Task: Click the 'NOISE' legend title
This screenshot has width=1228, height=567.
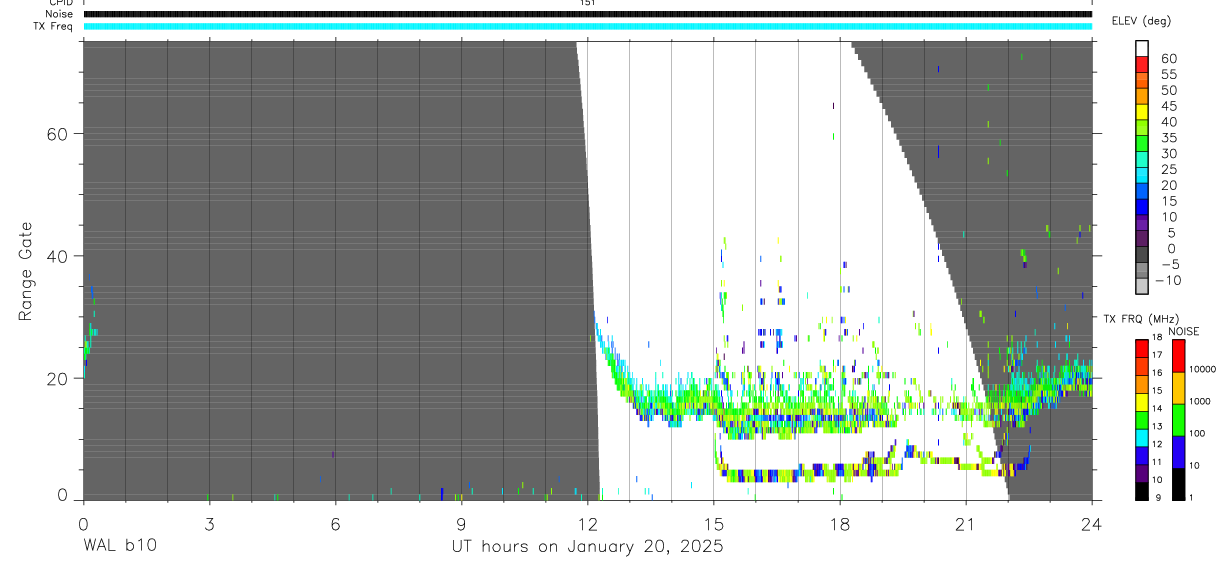Action: tap(1183, 331)
